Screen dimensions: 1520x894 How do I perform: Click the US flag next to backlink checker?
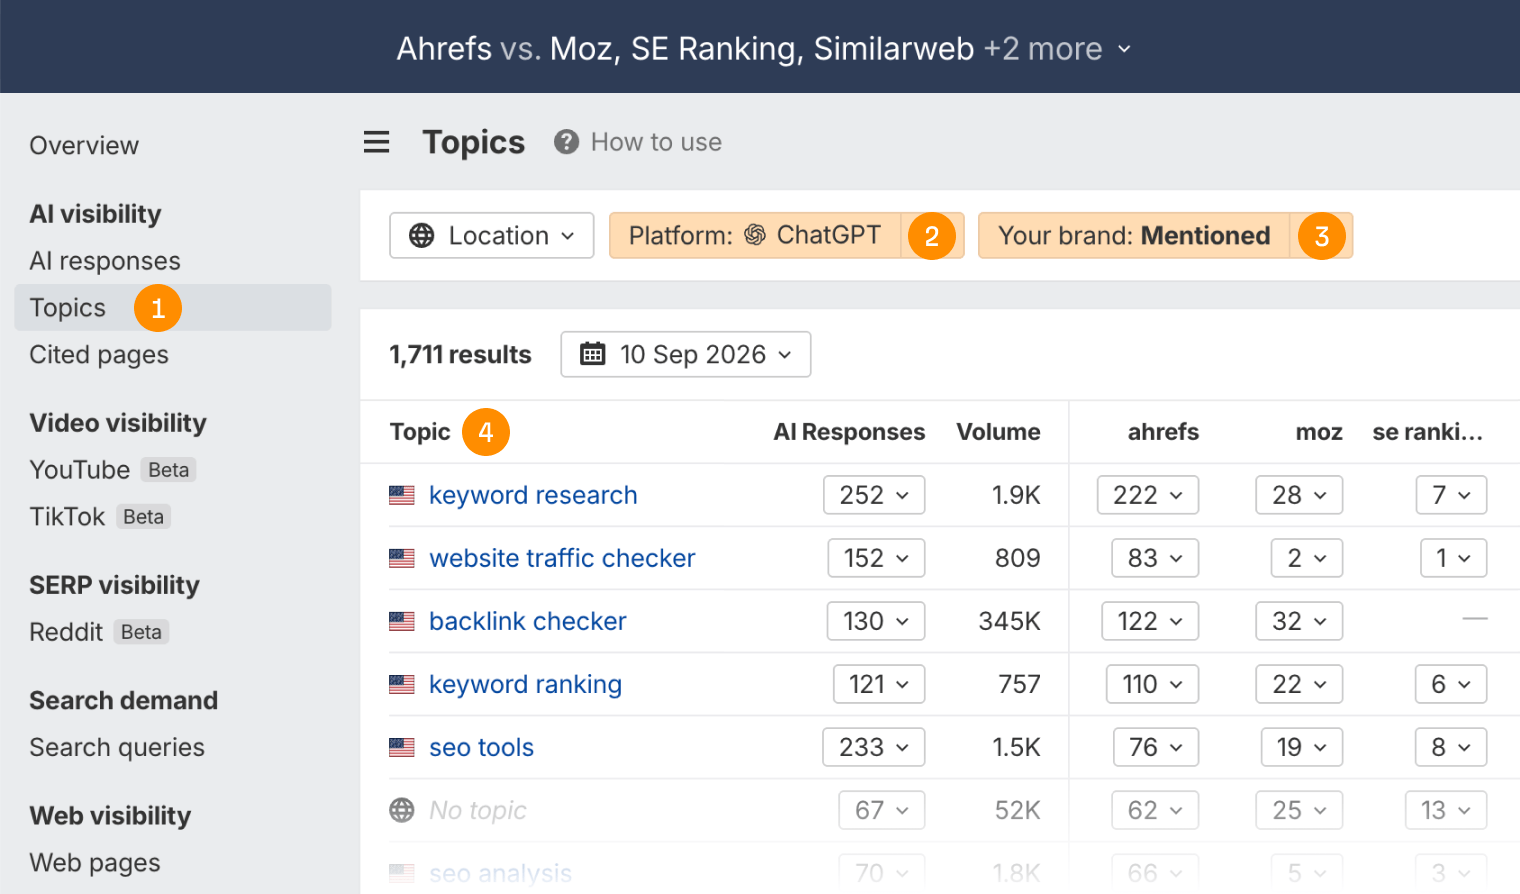coord(402,621)
